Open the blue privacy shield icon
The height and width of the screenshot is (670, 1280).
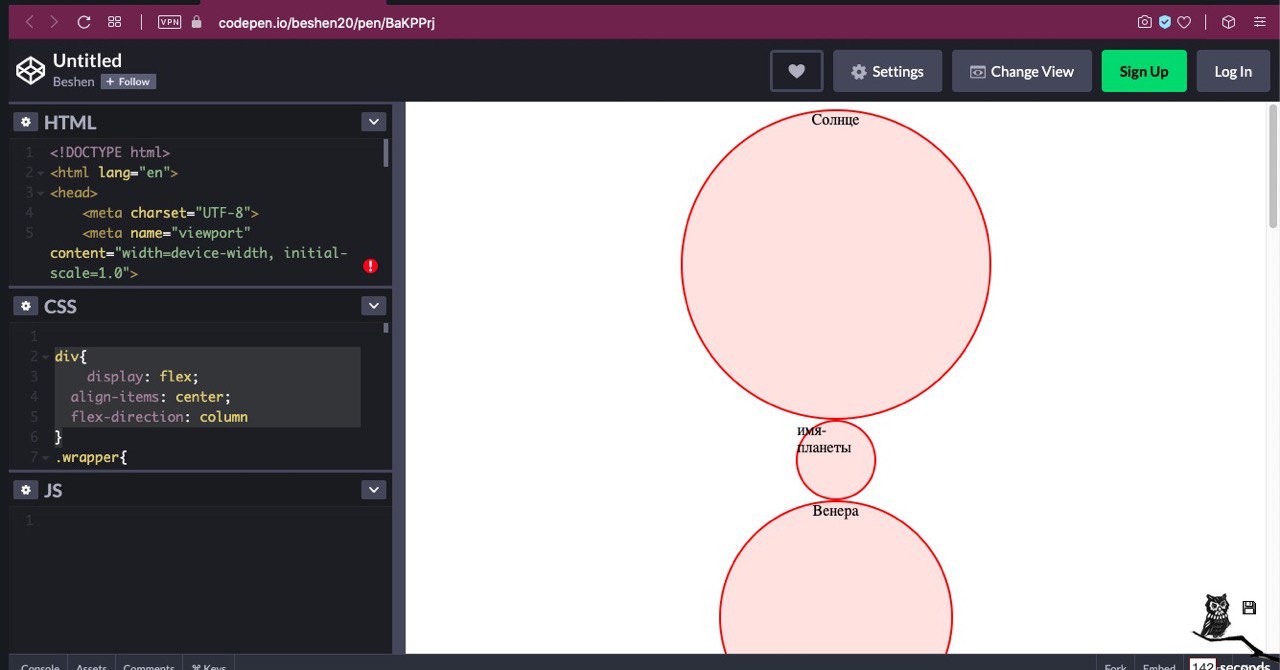pos(1165,21)
